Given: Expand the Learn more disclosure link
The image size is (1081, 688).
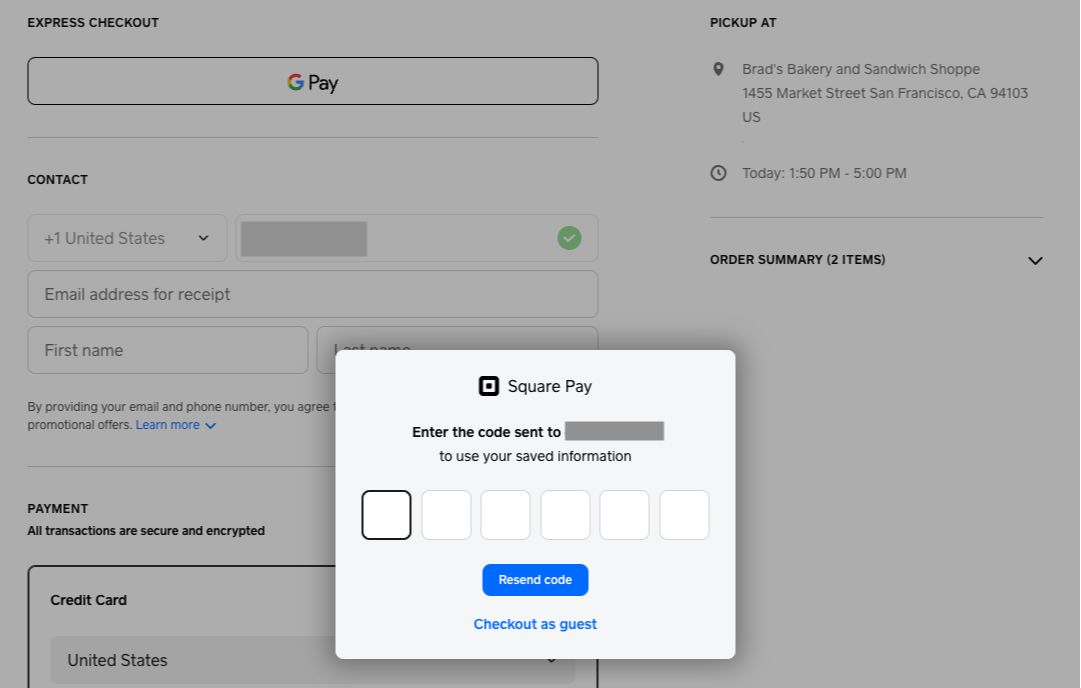Looking at the screenshot, I should [176, 425].
